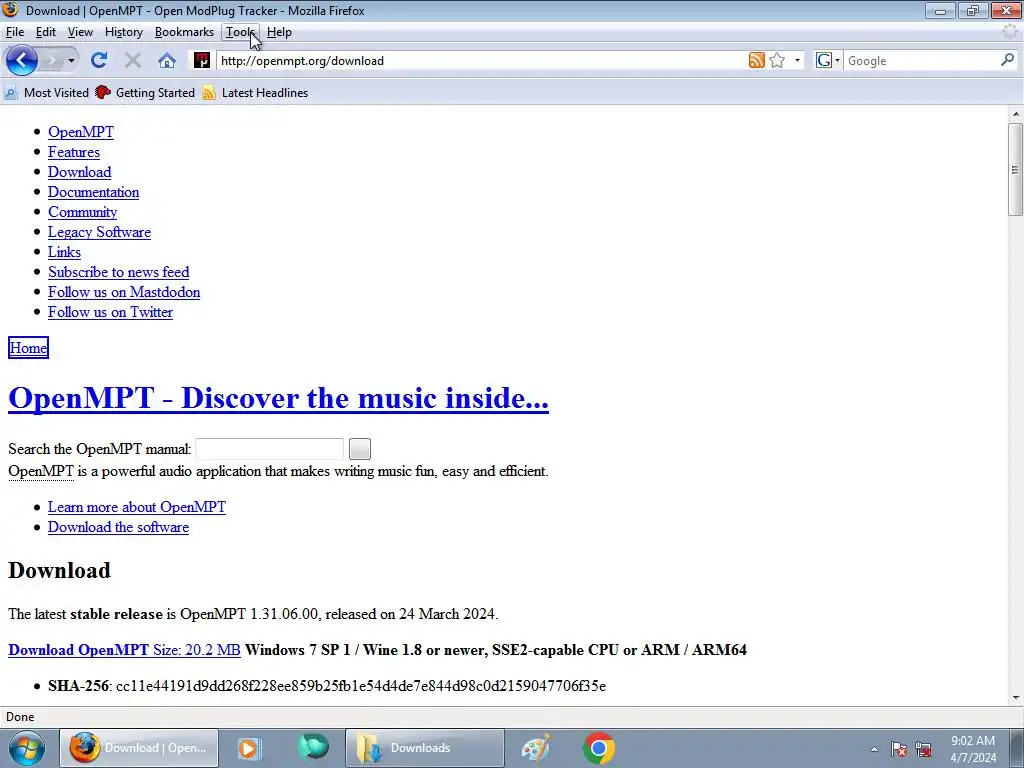Show hidden system tray icons
This screenshot has width=1024, height=768.
point(874,749)
